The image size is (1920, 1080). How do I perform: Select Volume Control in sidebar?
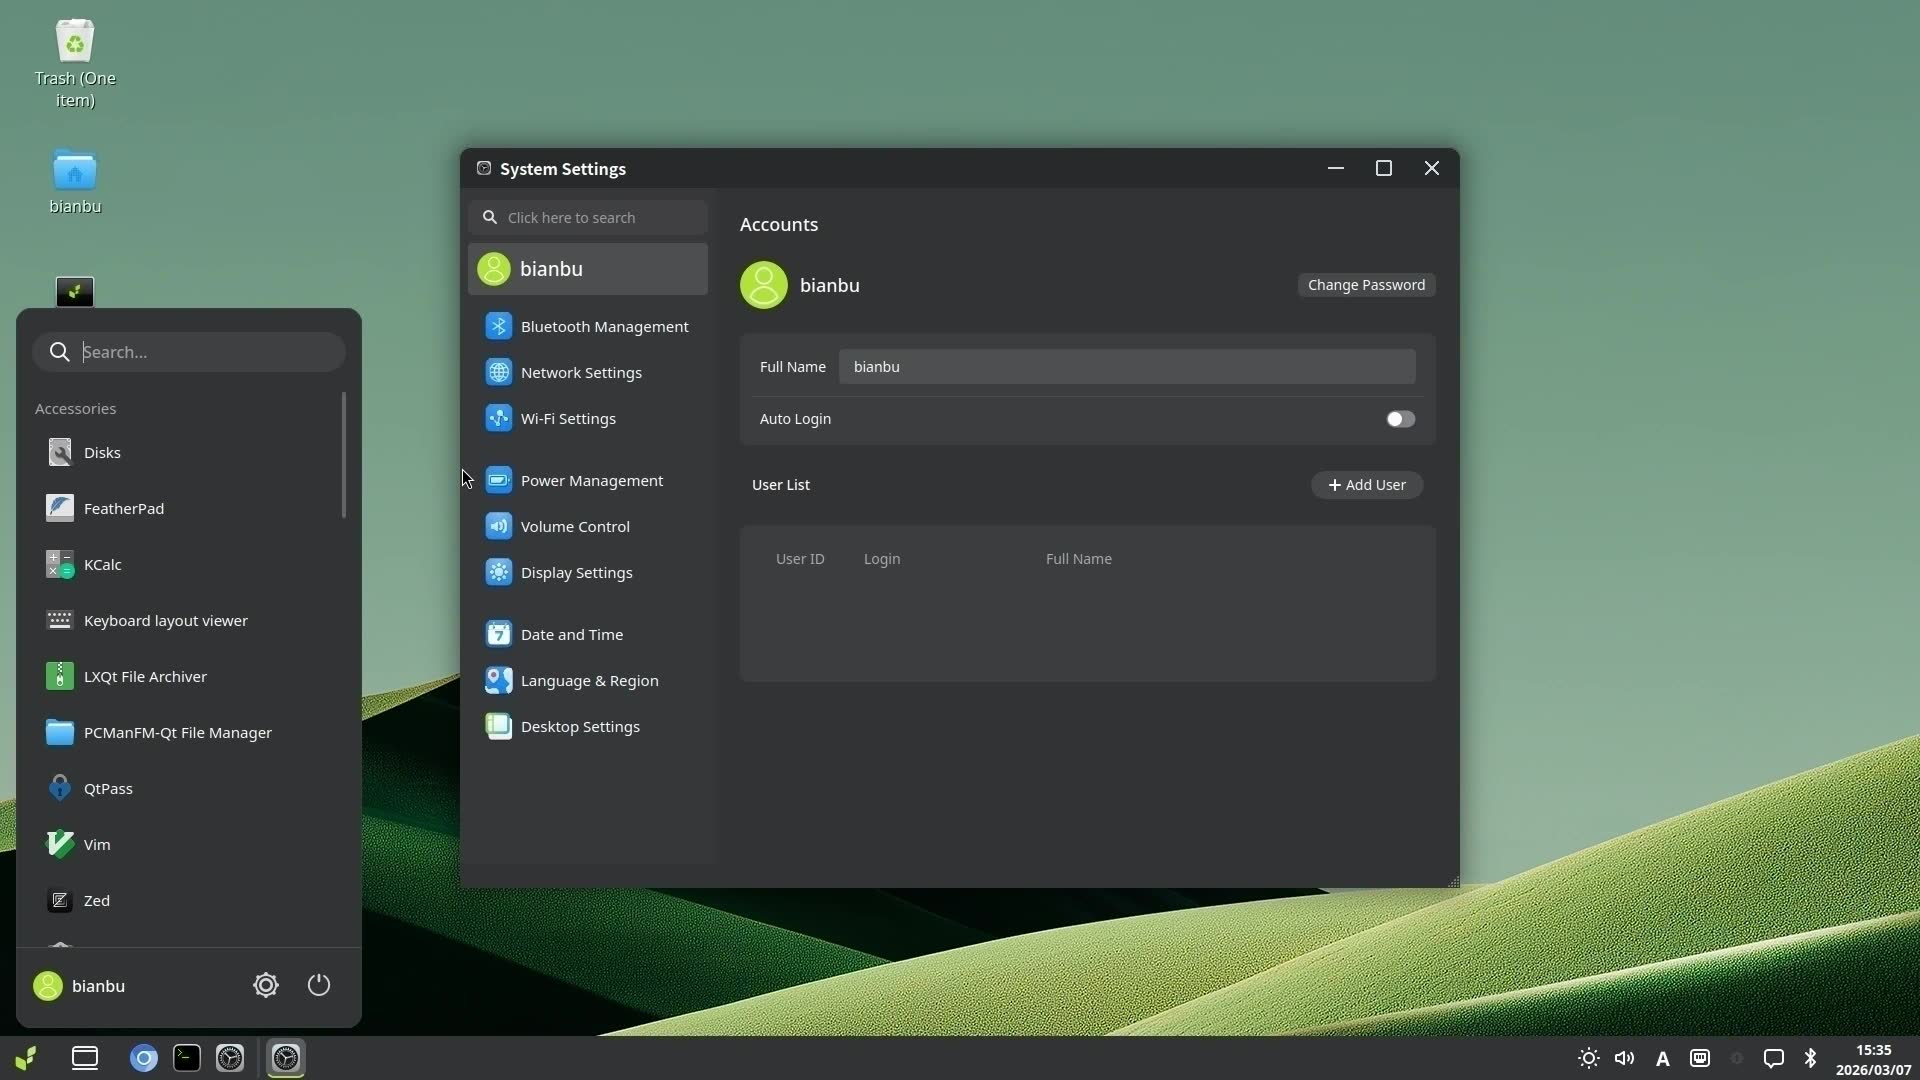tap(587, 526)
